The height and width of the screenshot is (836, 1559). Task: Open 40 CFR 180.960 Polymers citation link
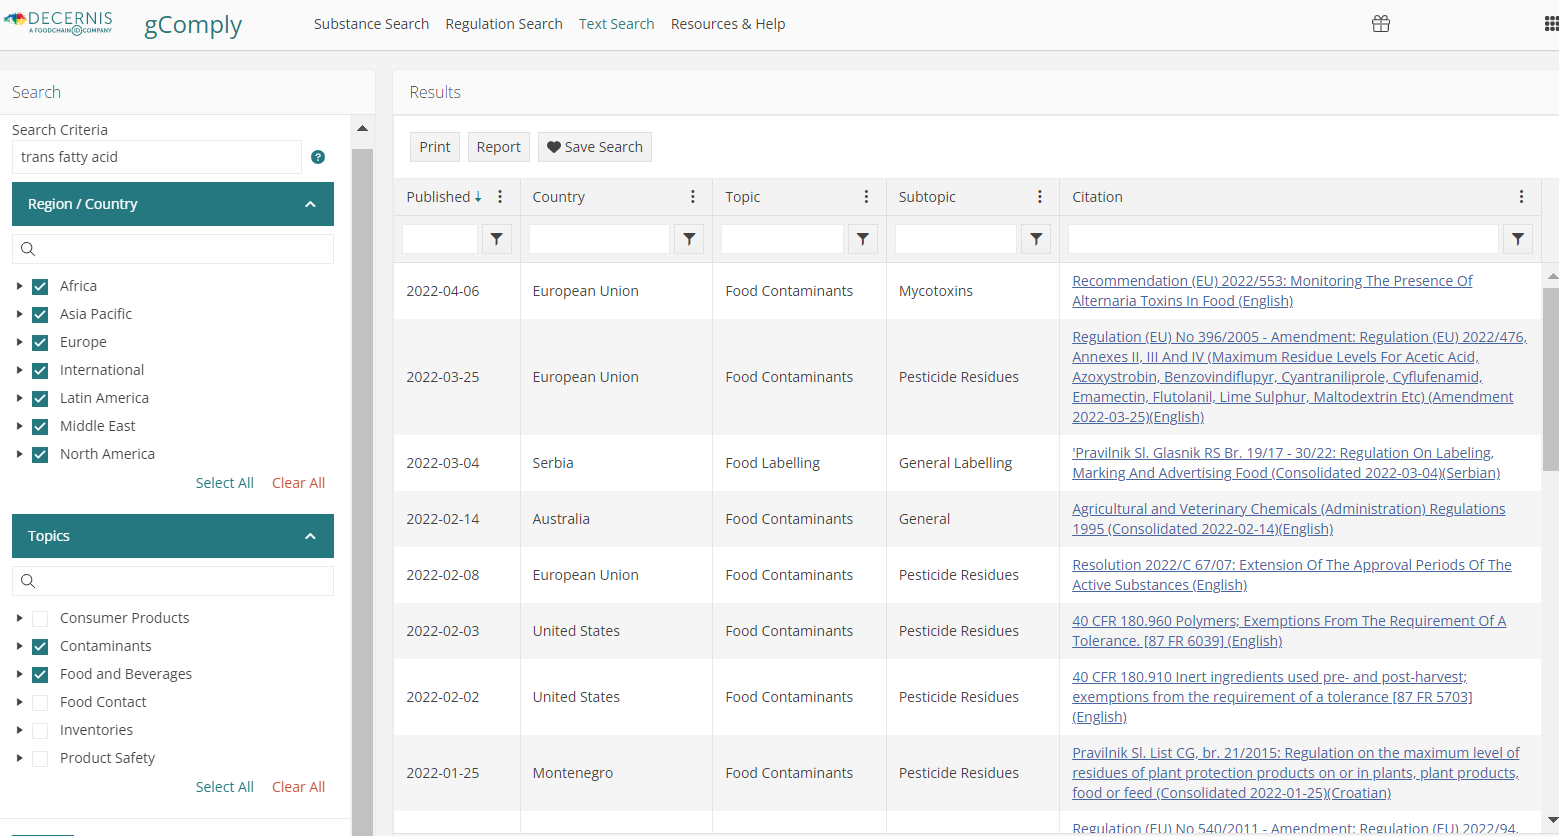tap(1289, 631)
